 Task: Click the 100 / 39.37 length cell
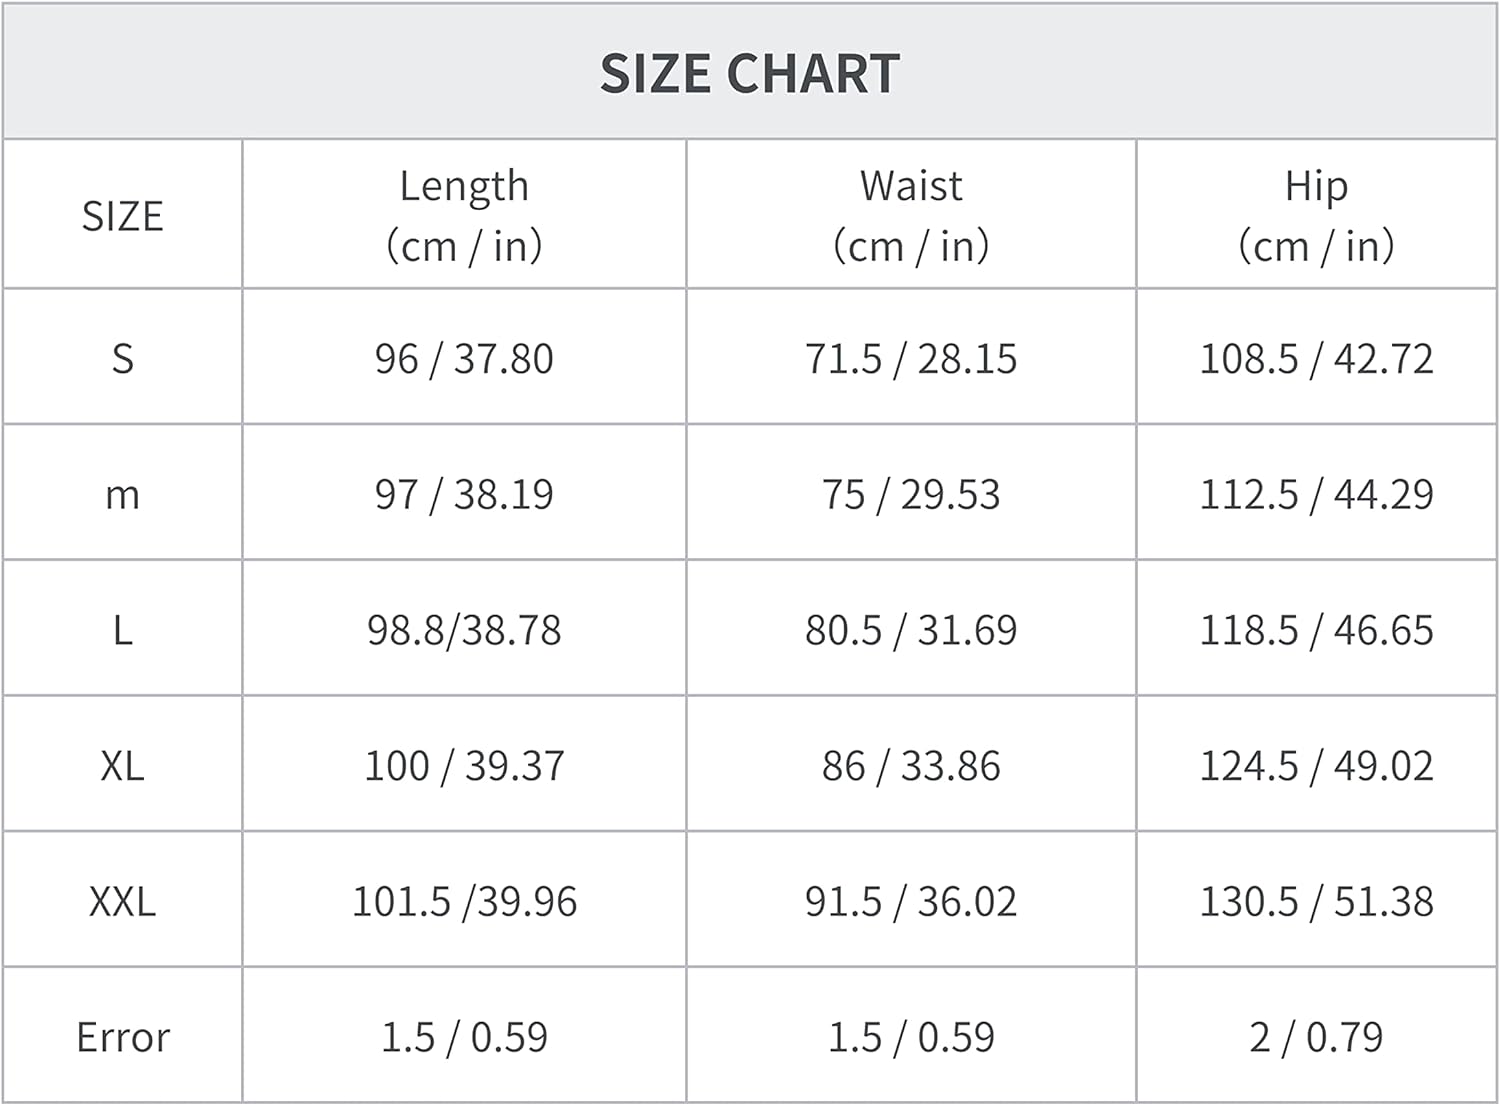pos(464,766)
